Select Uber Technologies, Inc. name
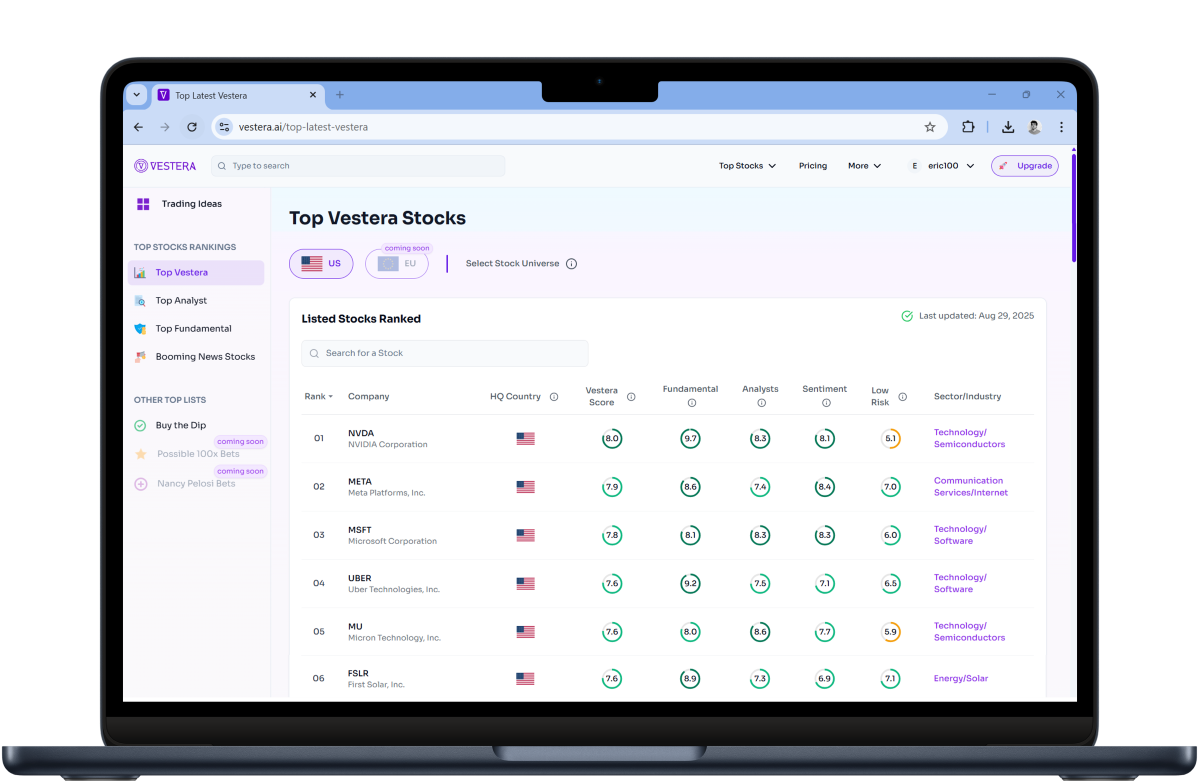The image size is (1200, 783). click(x=394, y=589)
